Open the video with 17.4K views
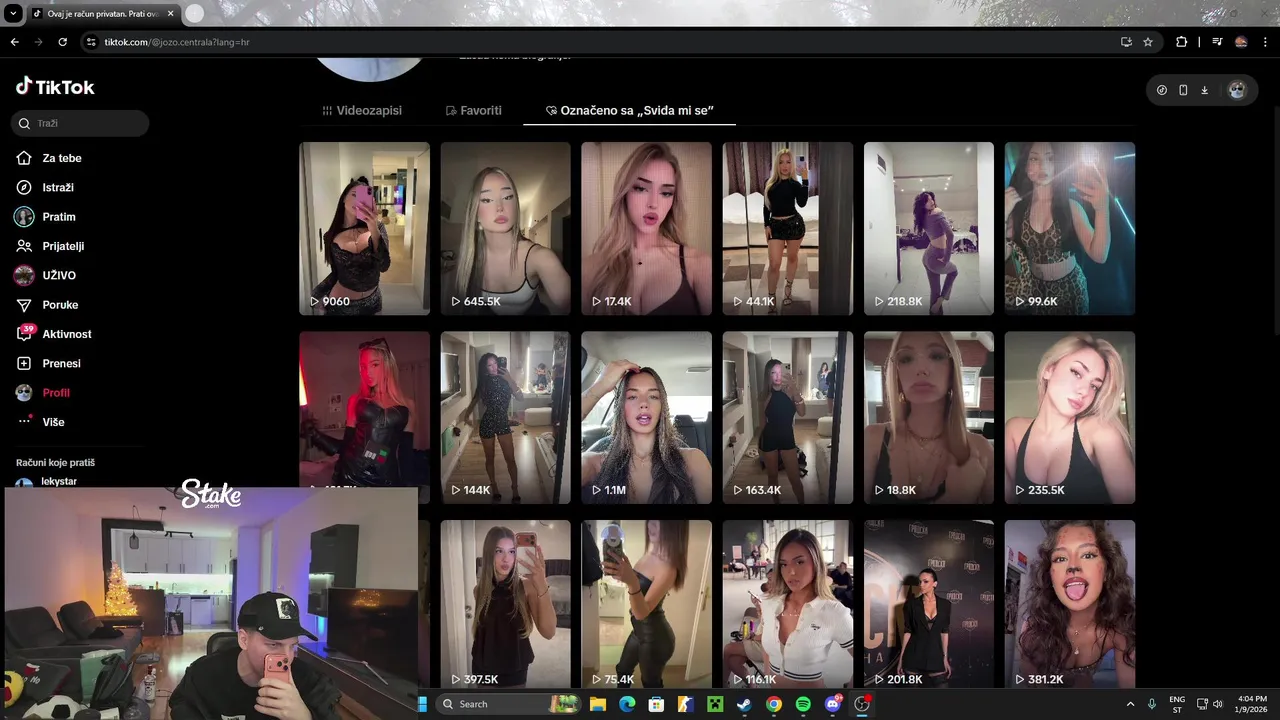Image resolution: width=1280 pixels, height=720 pixels. coord(646,228)
